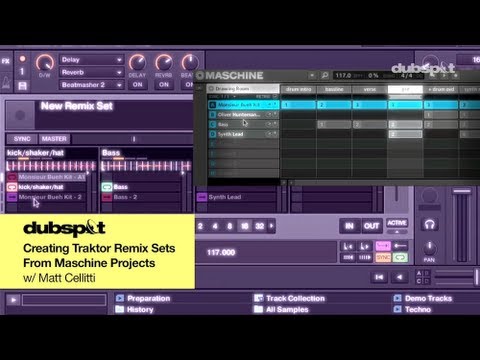
Task: Toggle the orange SYNC button in loop panel
Action: (x=383, y=258)
